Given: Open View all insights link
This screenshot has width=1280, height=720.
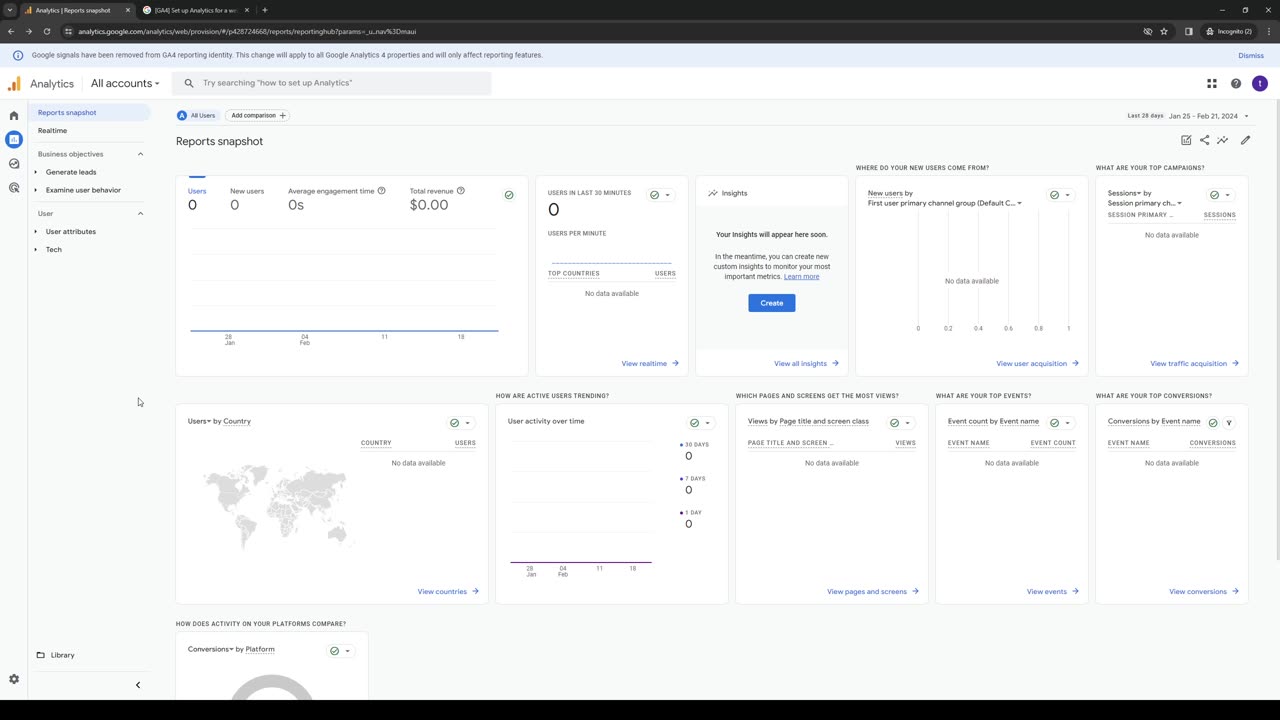Looking at the screenshot, I should click(806, 364).
